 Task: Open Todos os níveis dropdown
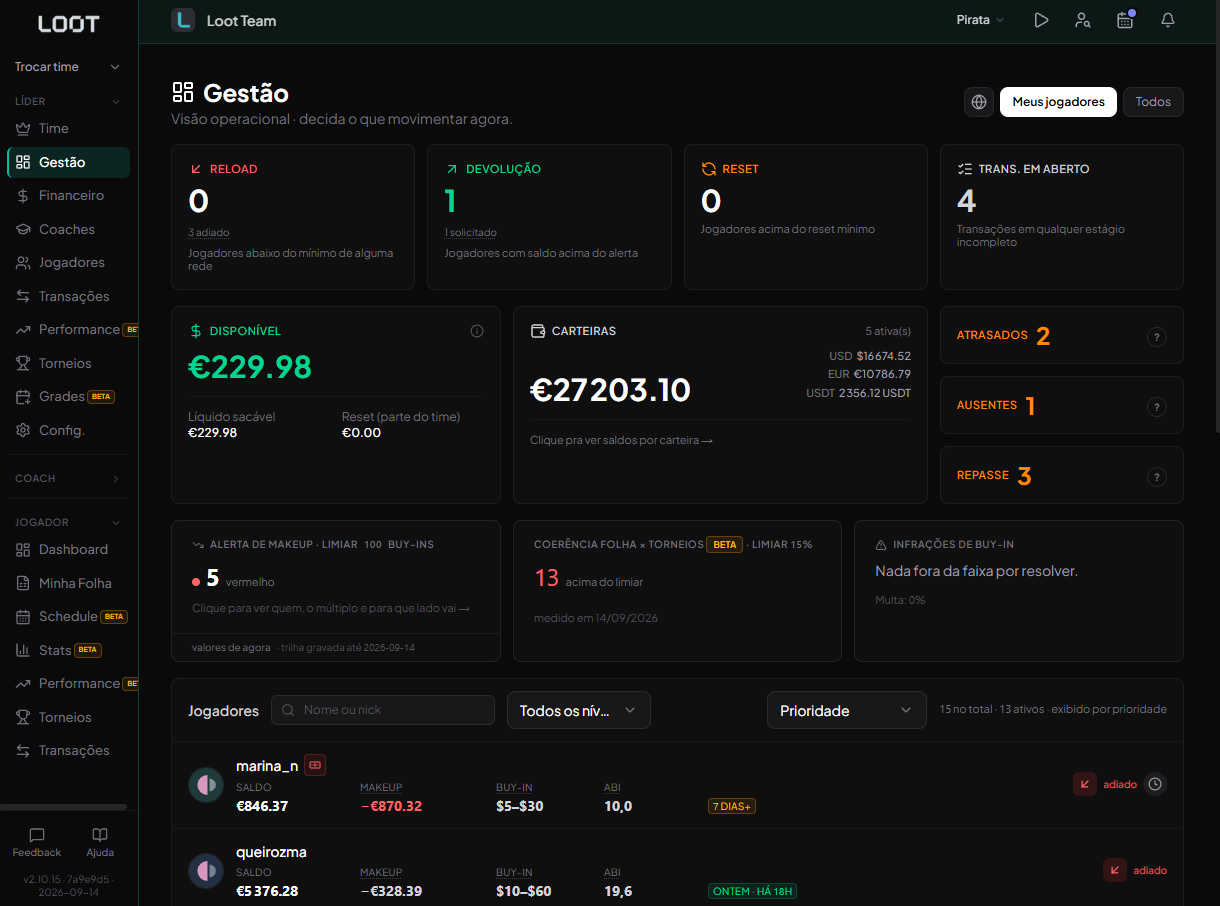(579, 710)
